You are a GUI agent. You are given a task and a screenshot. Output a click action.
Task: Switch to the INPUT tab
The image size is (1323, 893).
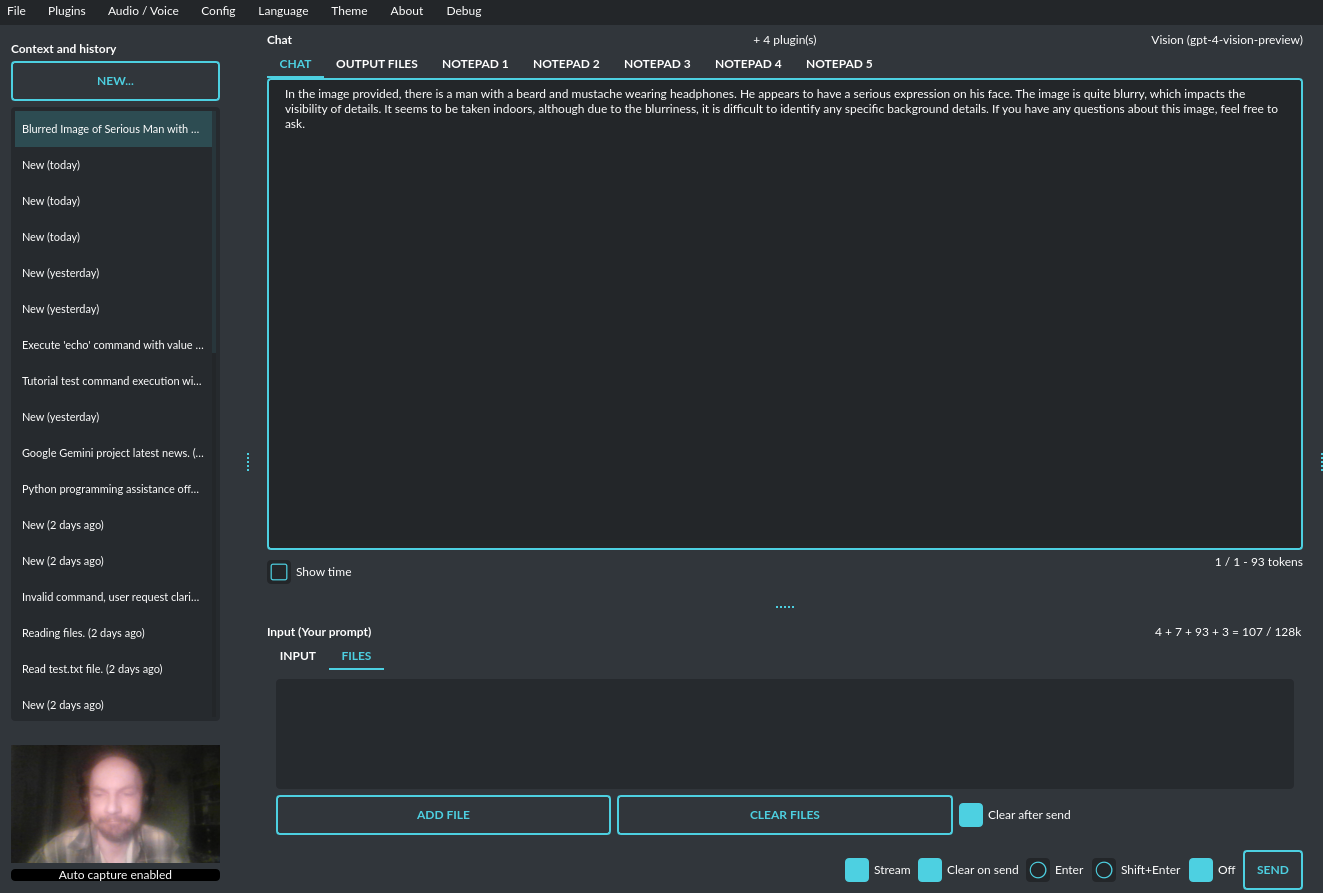[297, 656]
